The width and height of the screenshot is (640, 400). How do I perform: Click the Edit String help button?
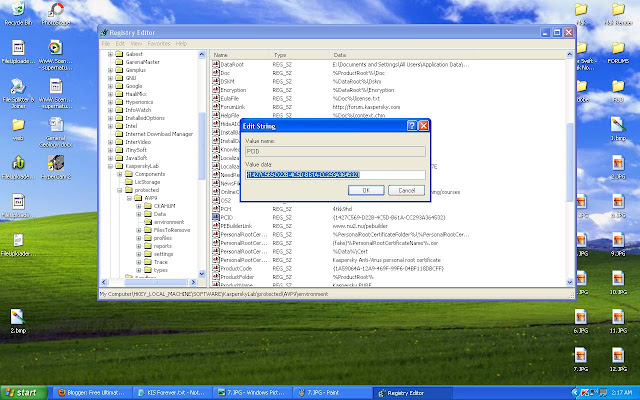tap(412, 126)
